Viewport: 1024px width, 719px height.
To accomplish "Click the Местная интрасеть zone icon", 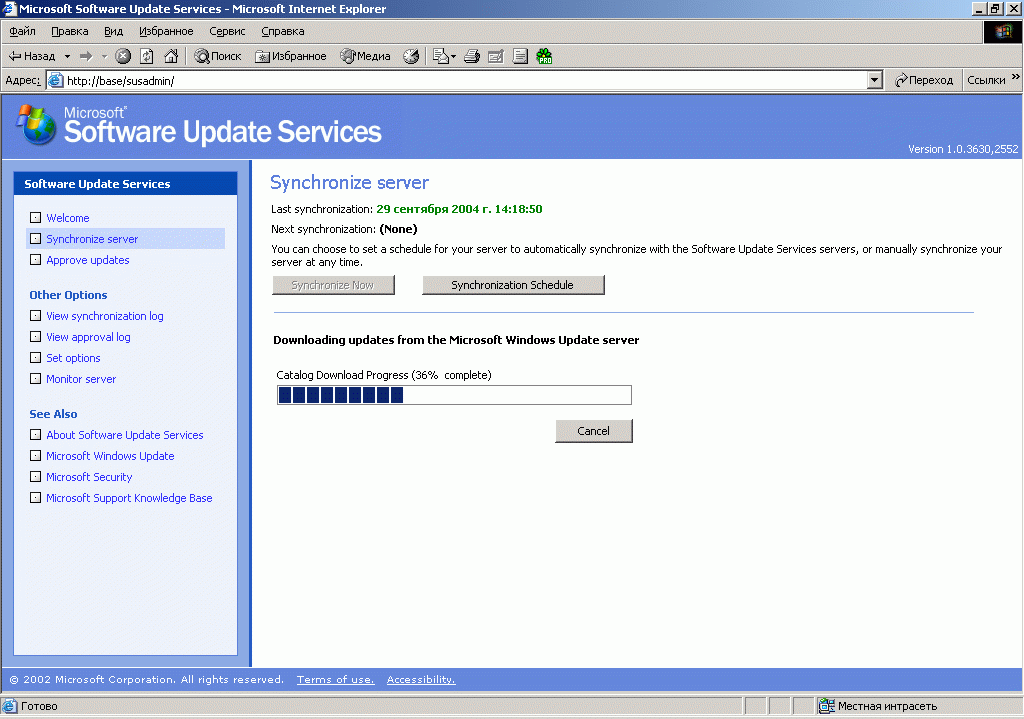I will 827,705.
